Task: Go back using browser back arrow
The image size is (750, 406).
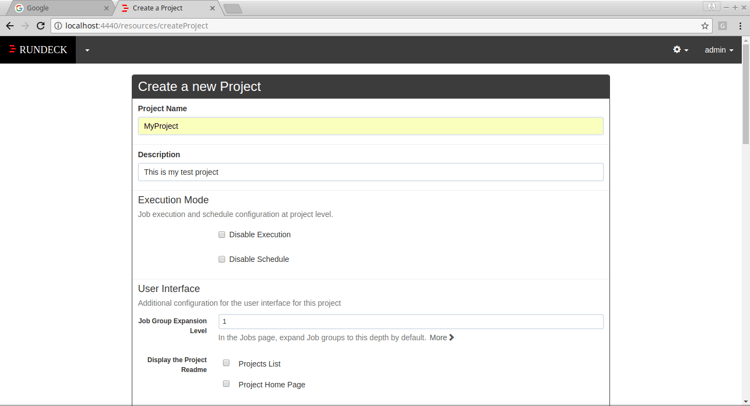Action: [x=10, y=26]
